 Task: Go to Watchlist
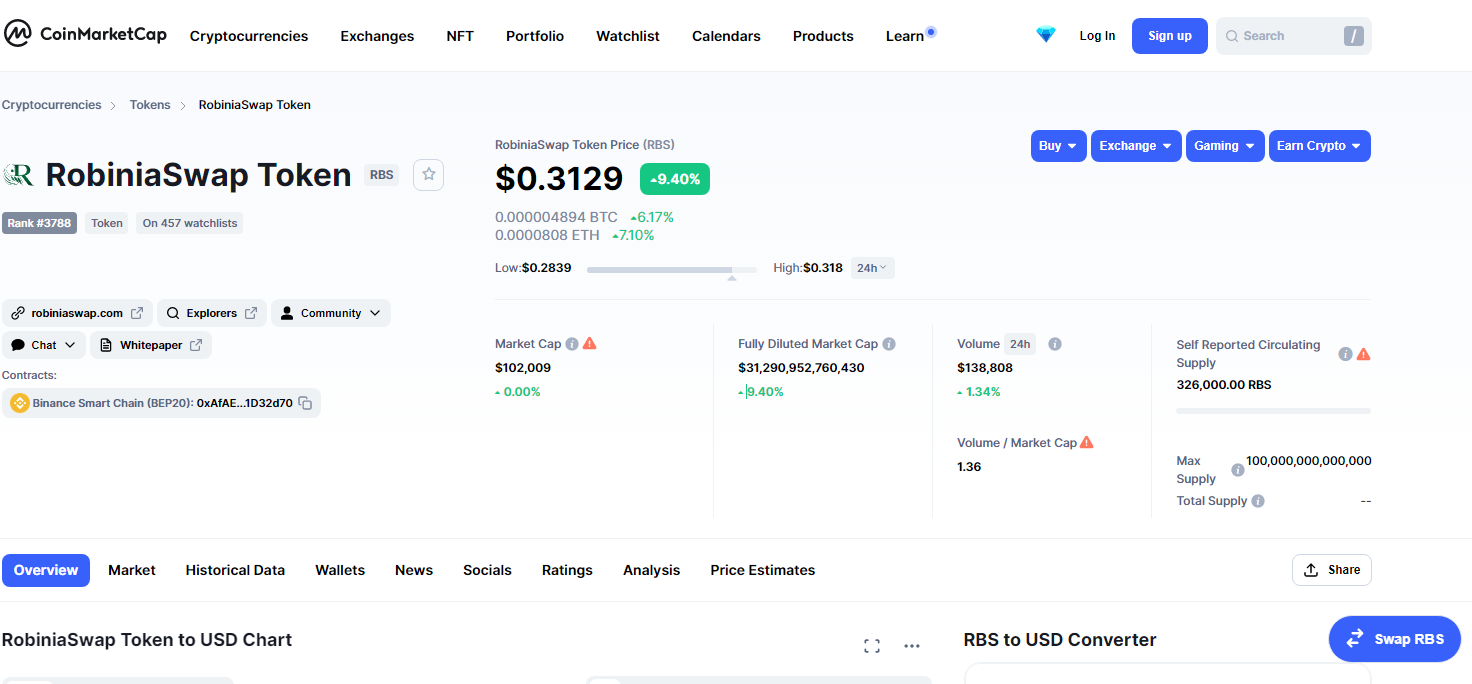click(x=628, y=36)
